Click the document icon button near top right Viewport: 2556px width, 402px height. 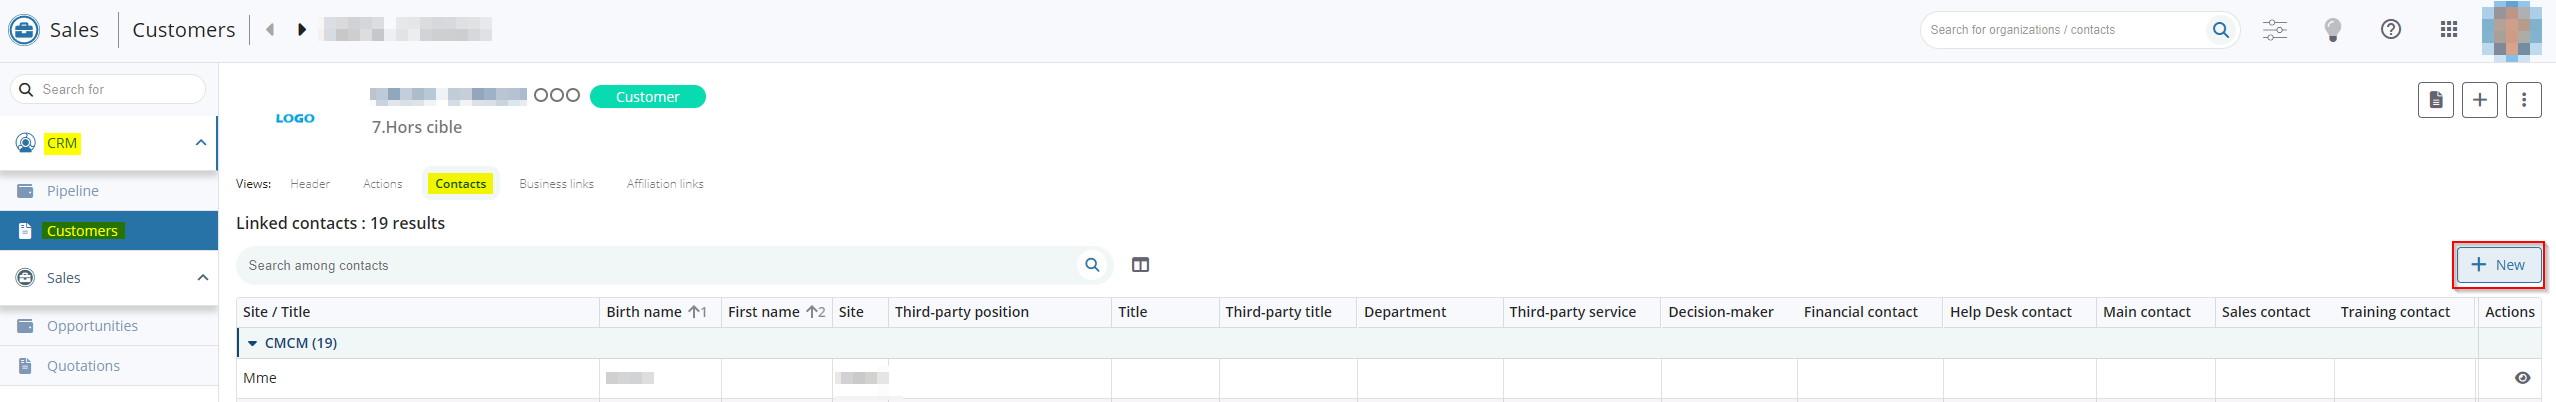click(2436, 100)
